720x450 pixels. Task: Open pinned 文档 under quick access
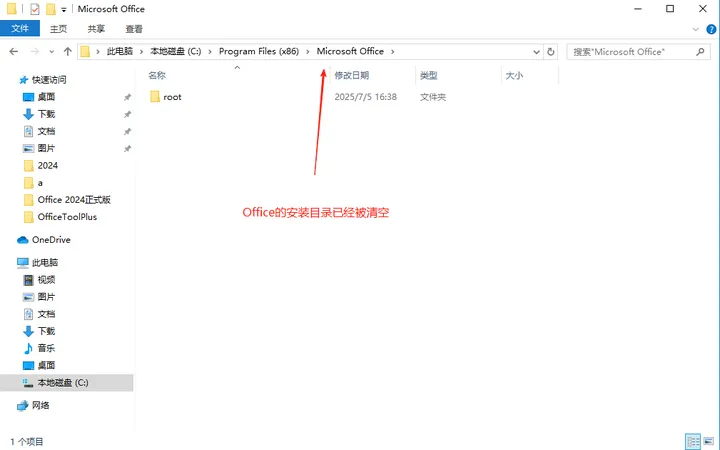(x=46, y=131)
